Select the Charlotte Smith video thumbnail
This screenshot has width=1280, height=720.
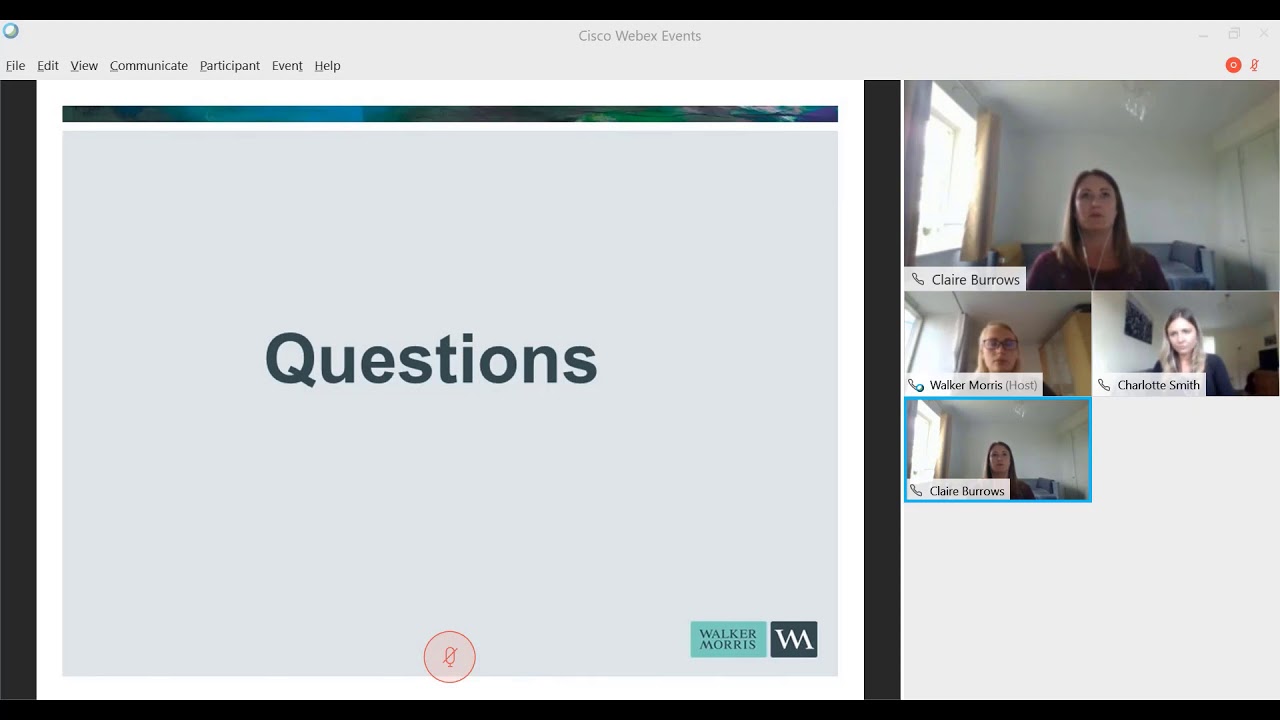coord(1185,344)
